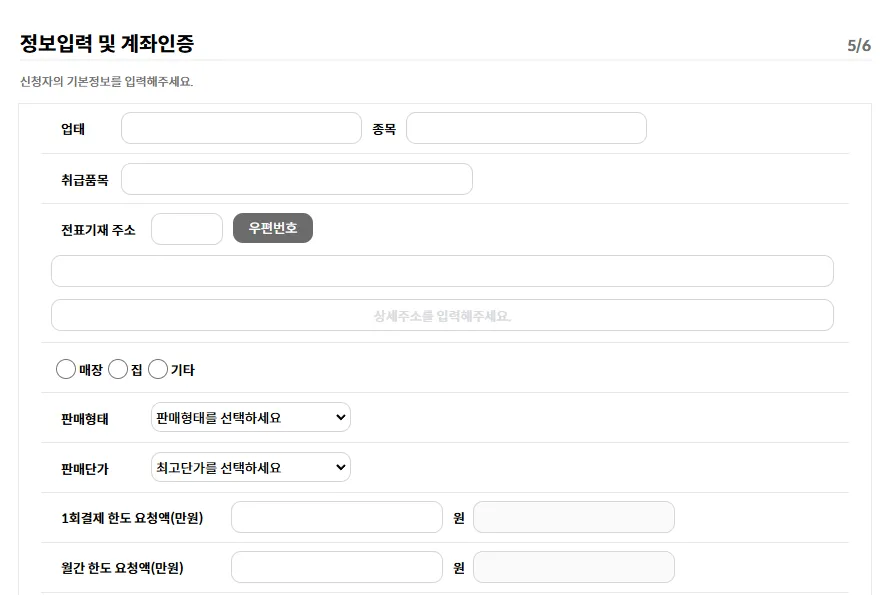The width and height of the screenshot is (891, 595).
Task: Click the 5/6 step indicator
Action: [859, 45]
